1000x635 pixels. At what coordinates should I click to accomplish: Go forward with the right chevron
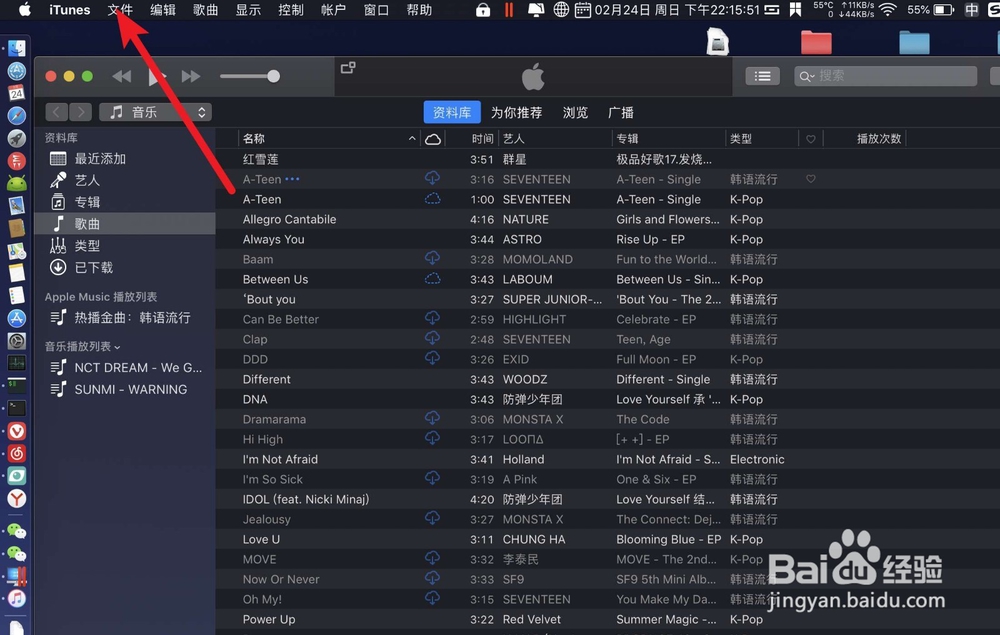pos(80,112)
